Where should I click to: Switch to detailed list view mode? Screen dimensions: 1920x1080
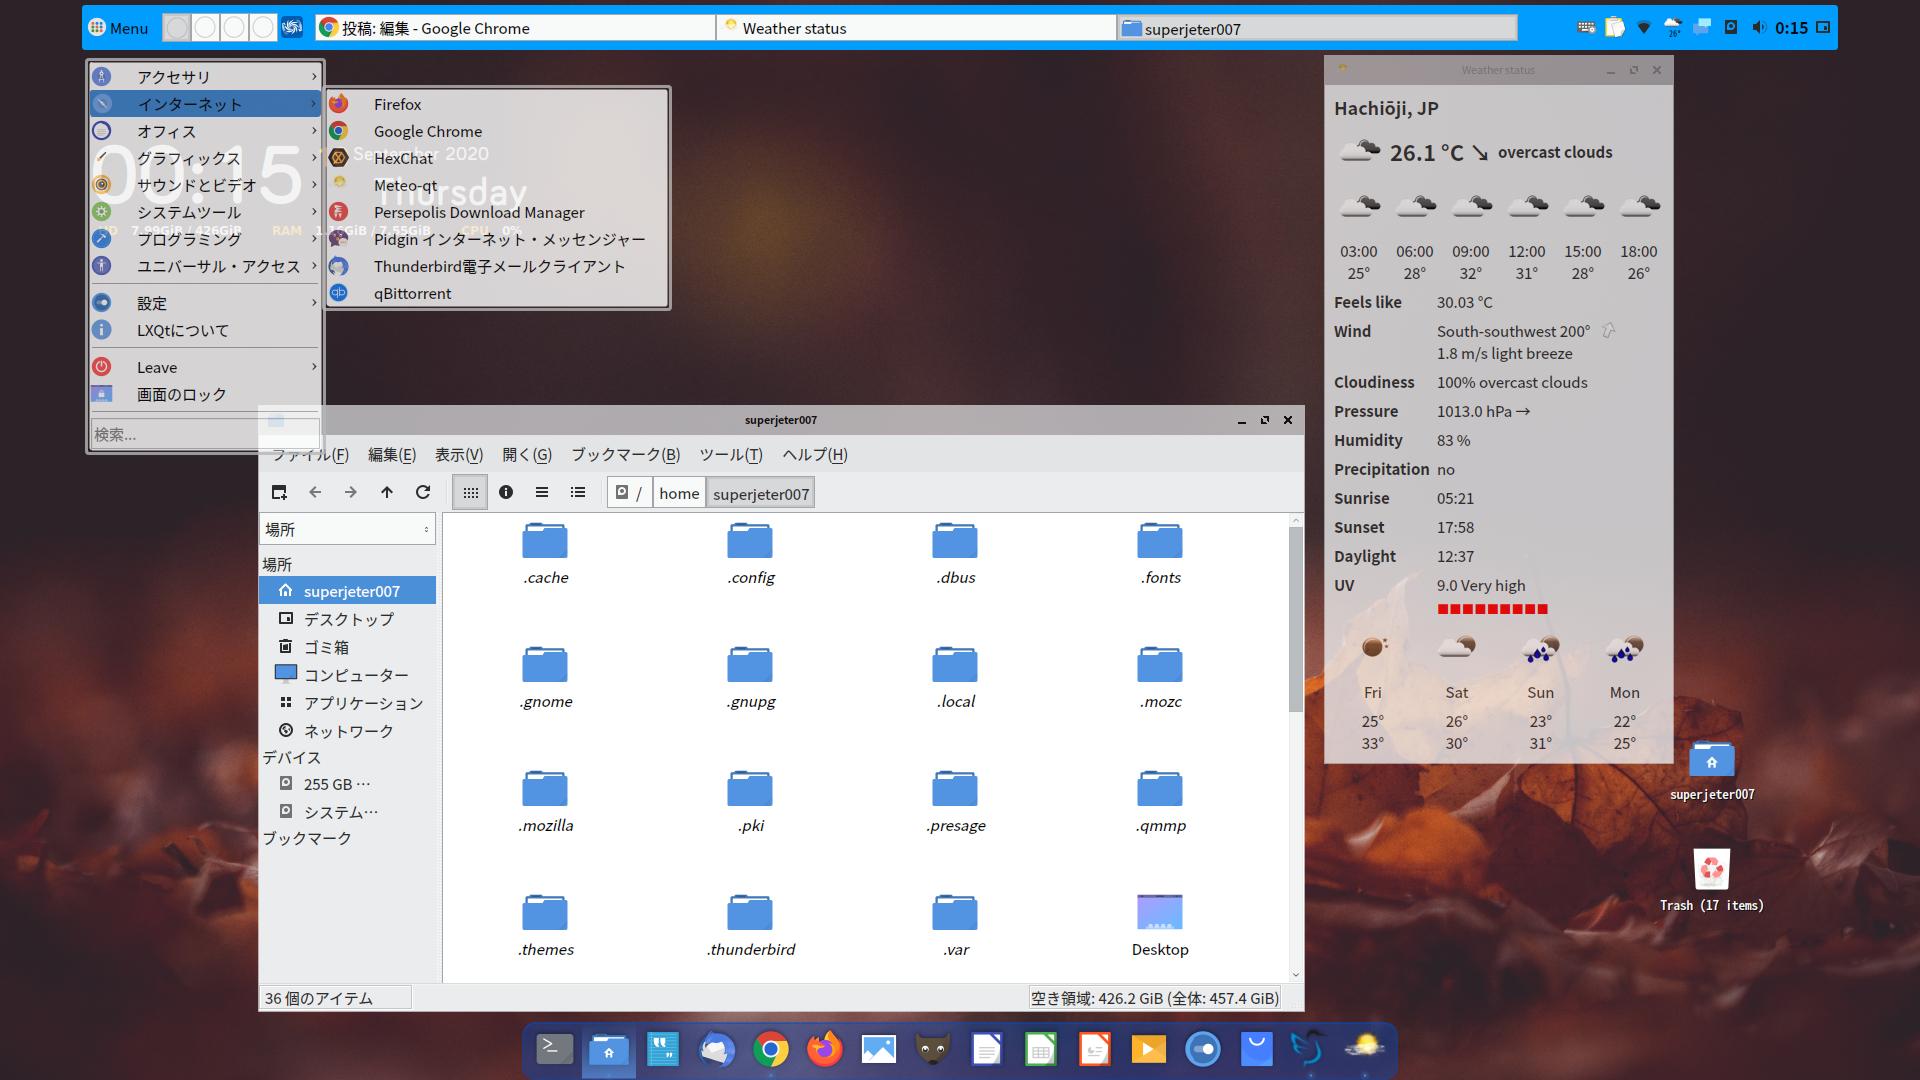point(578,492)
